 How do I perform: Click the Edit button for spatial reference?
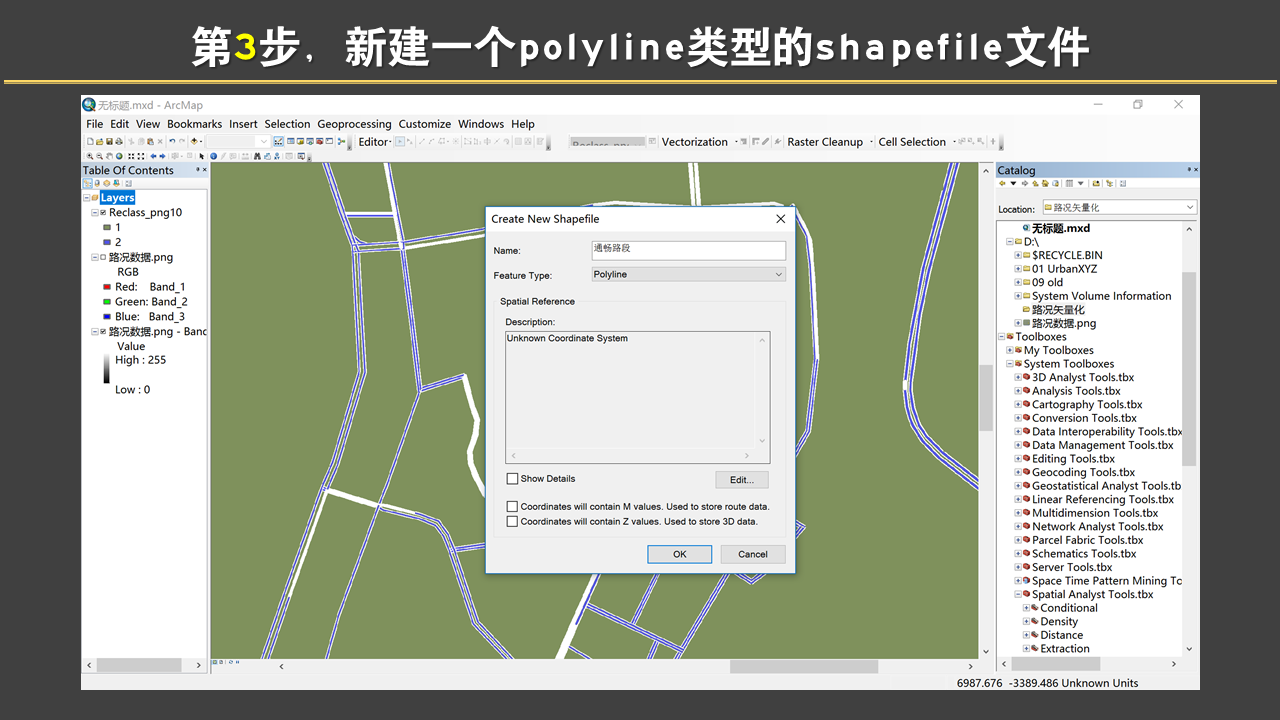741,479
